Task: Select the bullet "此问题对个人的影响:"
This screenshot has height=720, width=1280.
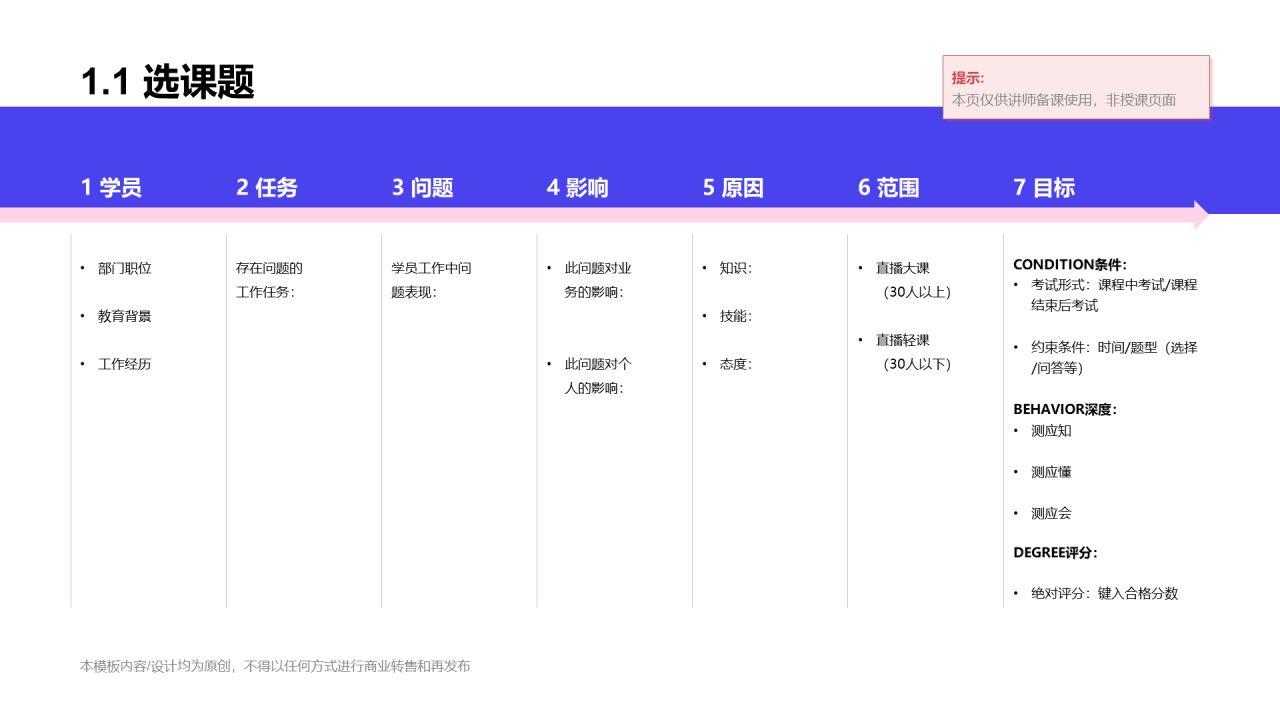Action: coord(598,376)
